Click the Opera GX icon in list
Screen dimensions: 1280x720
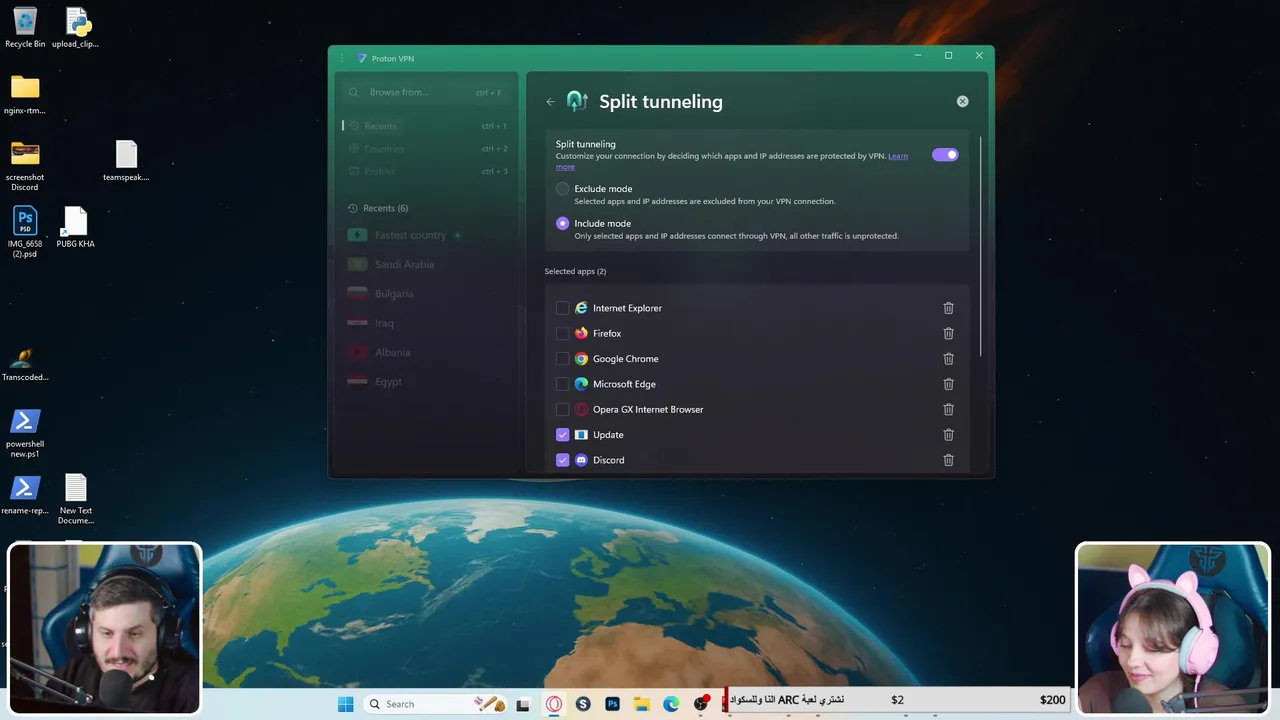[x=581, y=409]
